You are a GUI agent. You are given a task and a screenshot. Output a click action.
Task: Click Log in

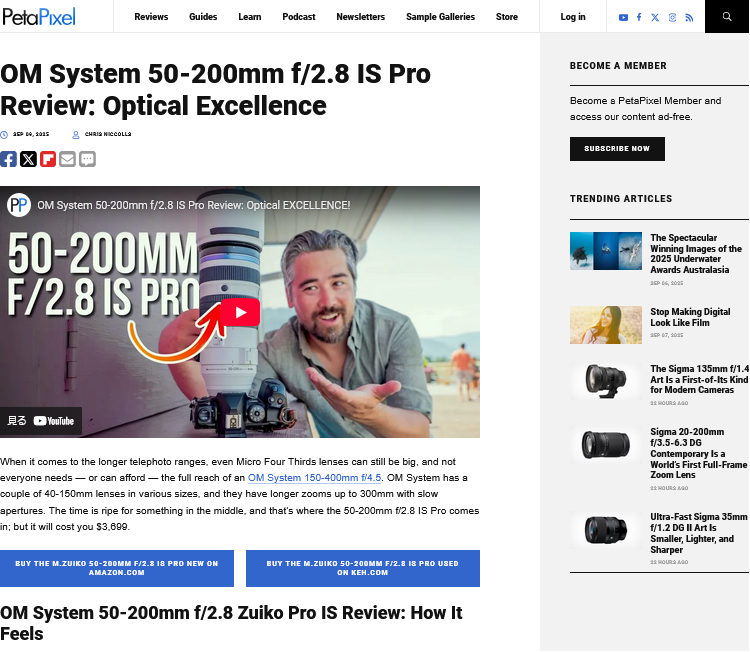[x=573, y=17]
